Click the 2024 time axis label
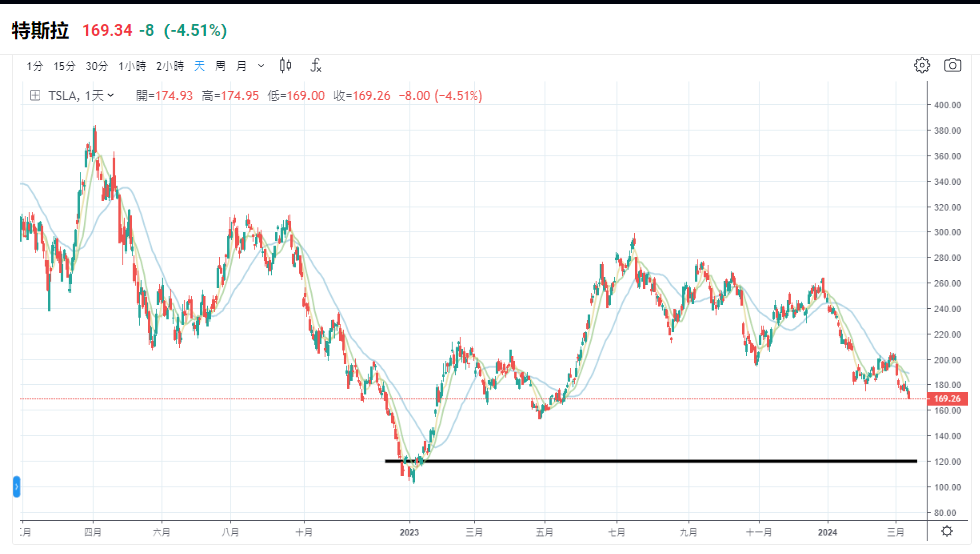Screen dimensions: 980x554 tap(828, 532)
